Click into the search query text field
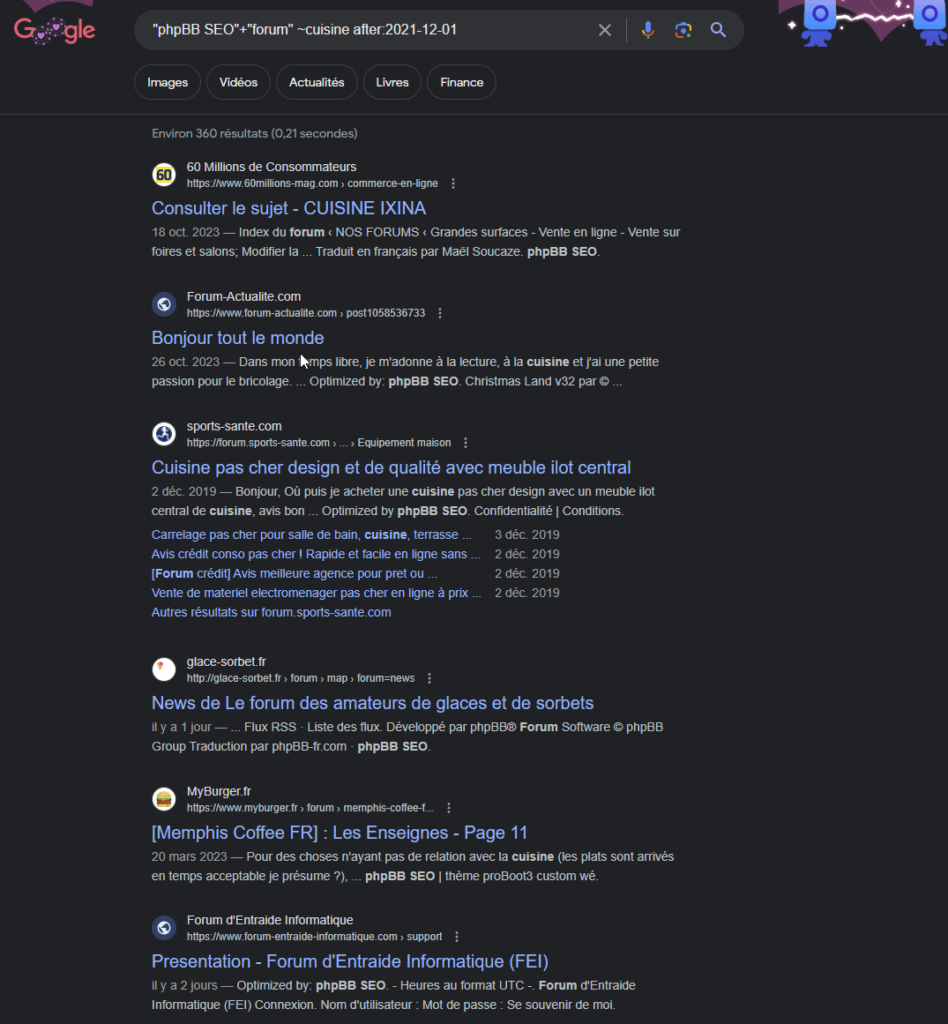The width and height of the screenshot is (948, 1024). click(x=366, y=30)
